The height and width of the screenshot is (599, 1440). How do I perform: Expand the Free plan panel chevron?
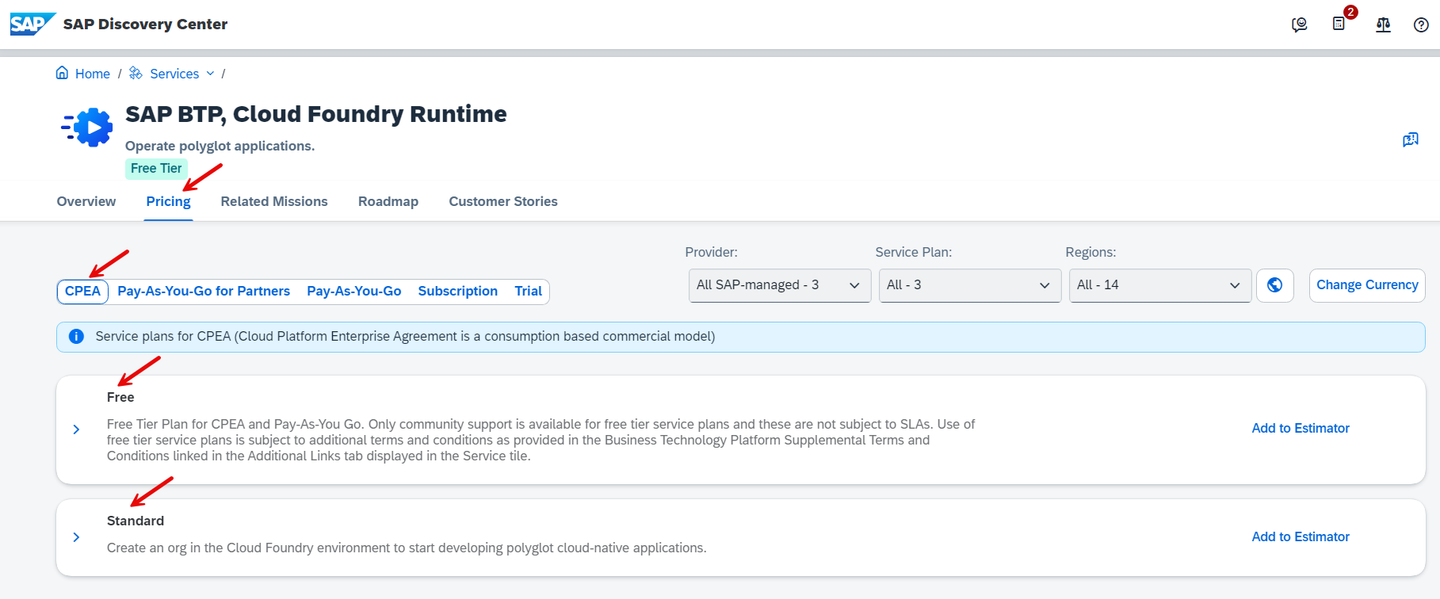pyautogui.click(x=77, y=429)
